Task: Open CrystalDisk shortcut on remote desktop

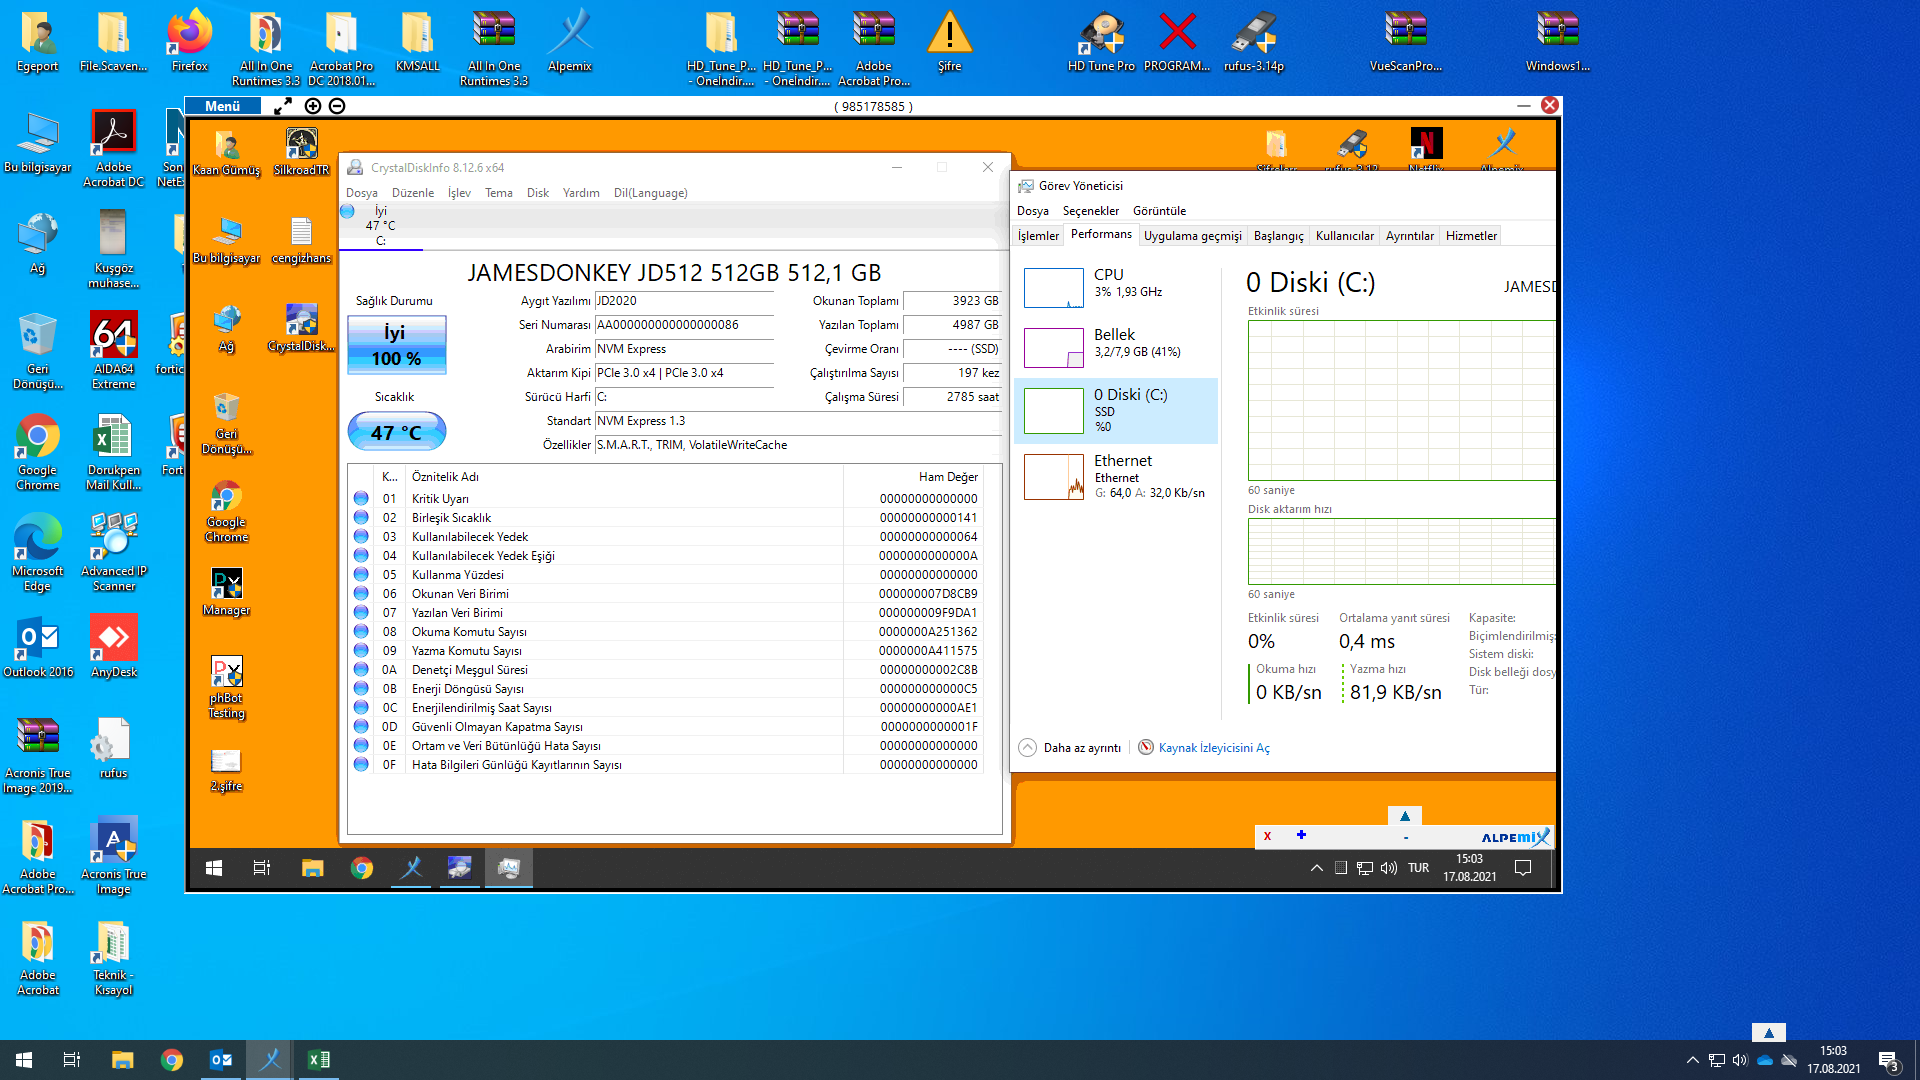Action: pos(301,328)
